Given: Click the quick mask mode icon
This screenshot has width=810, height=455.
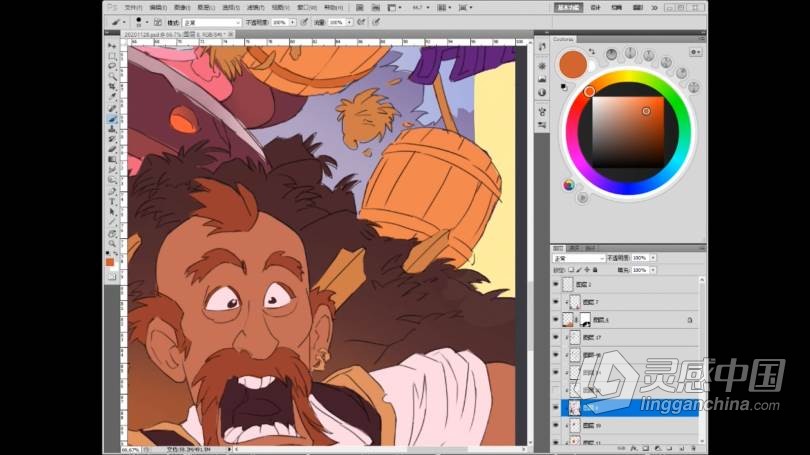Looking at the screenshot, I should [x=112, y=277].
